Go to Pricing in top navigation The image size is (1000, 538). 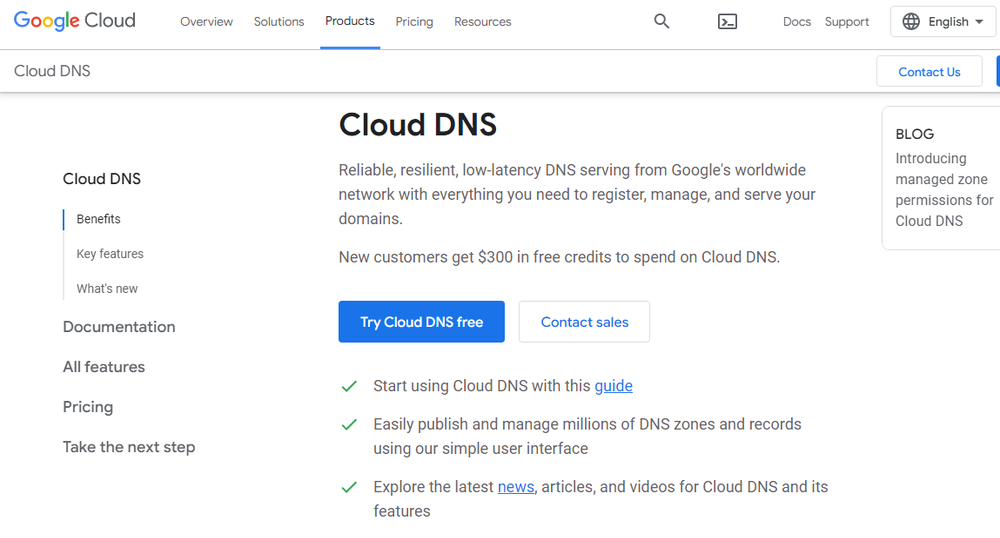tap(414, 22)
